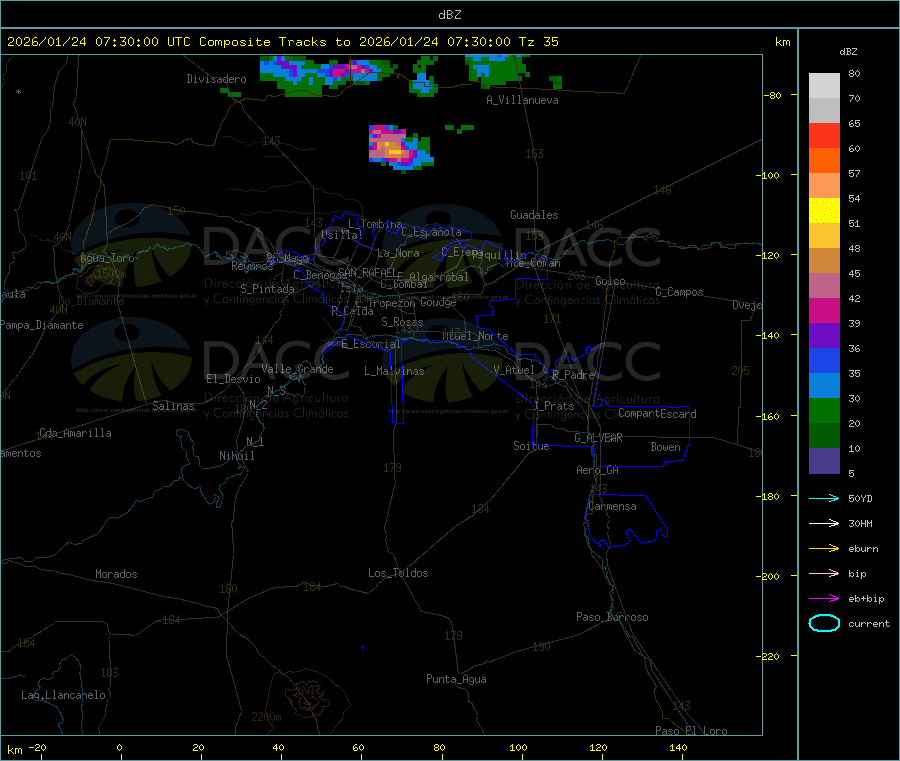
Task: Click the echo band right of Divisadero
Action: (x=327, y=75)
